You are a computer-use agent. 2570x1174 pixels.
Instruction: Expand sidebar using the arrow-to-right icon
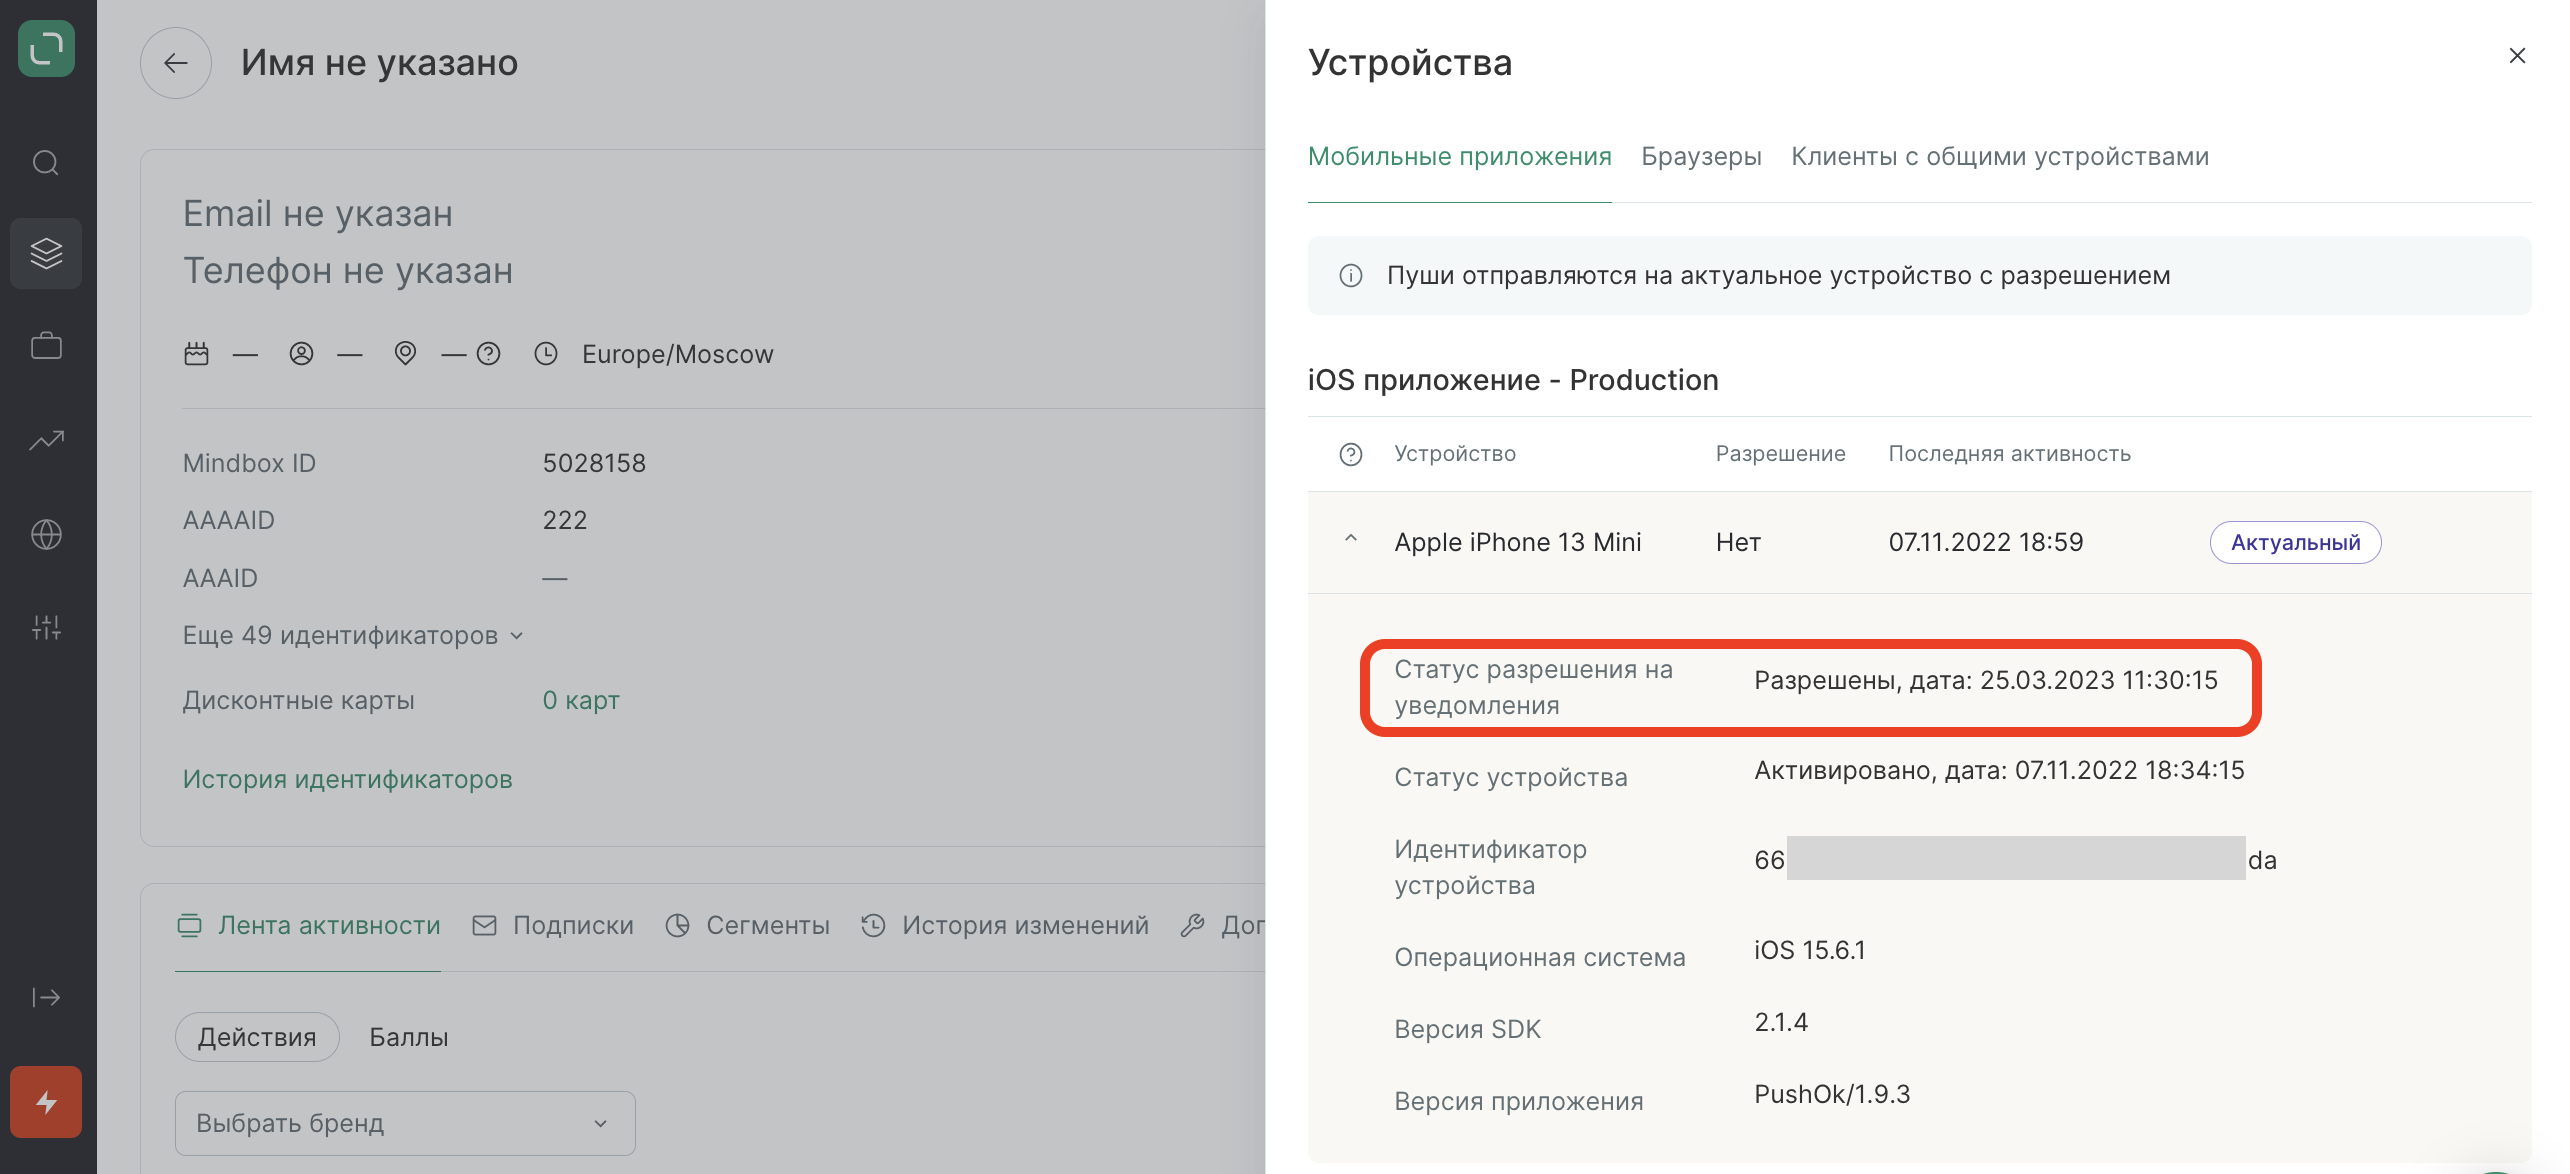[x=46, y=997]
